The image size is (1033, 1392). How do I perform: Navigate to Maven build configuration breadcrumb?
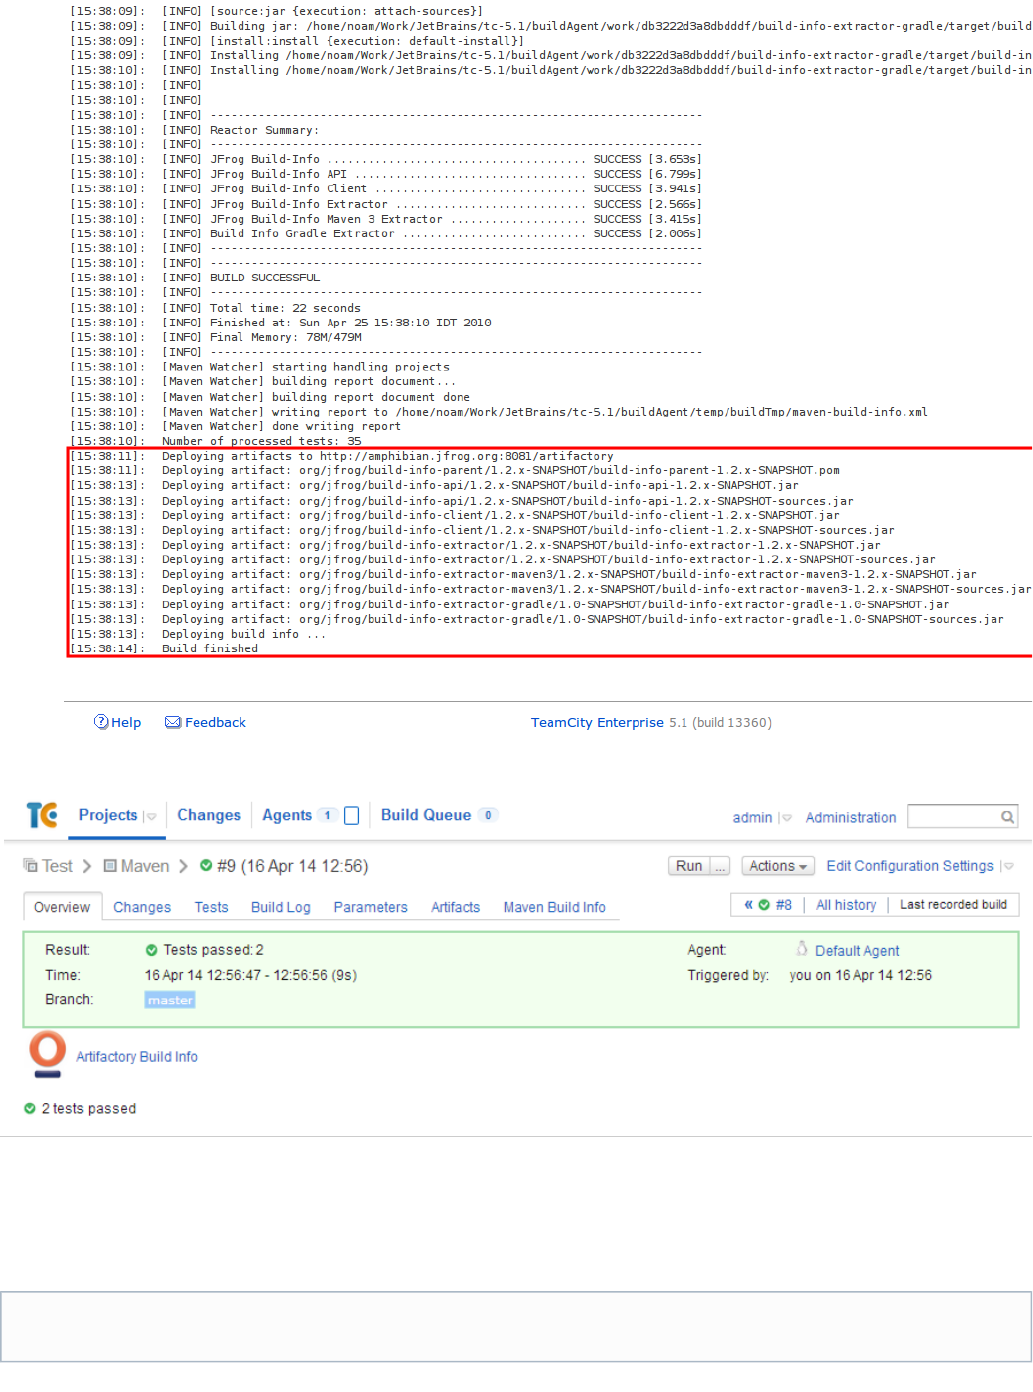145,866
